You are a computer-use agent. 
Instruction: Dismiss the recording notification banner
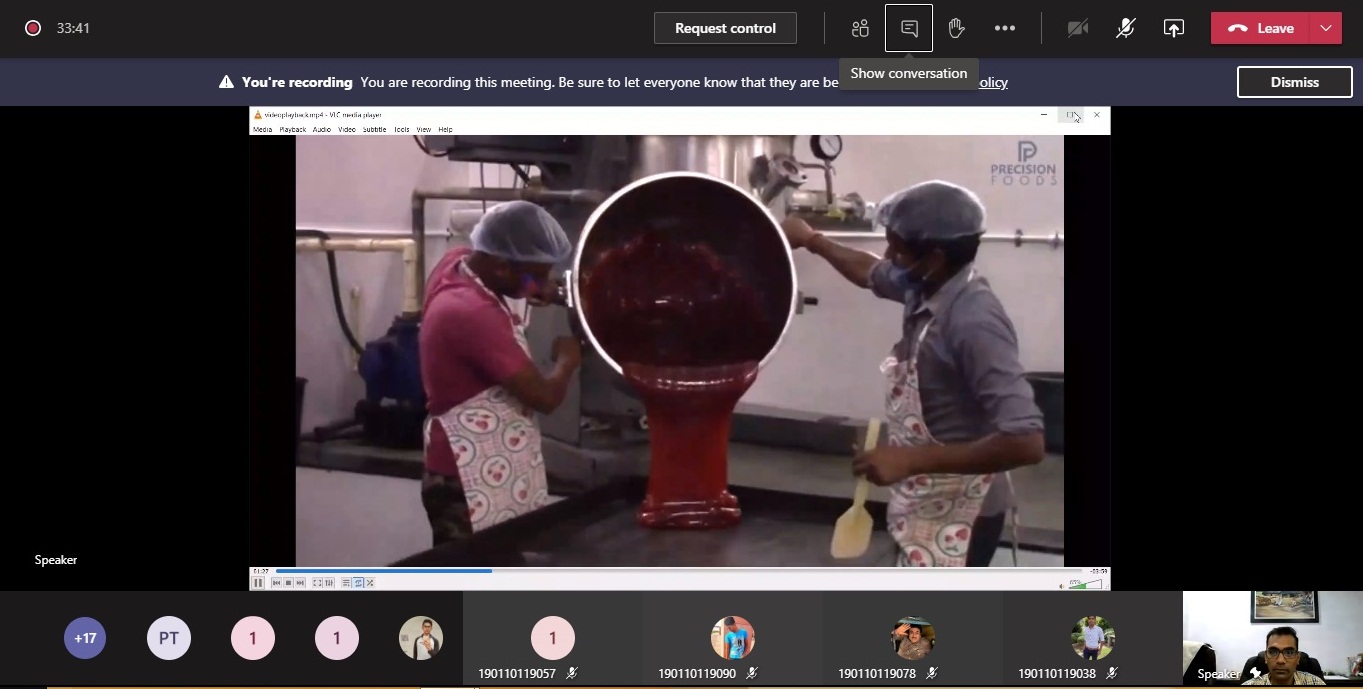pyautogui.click(x=1294, y=82)
